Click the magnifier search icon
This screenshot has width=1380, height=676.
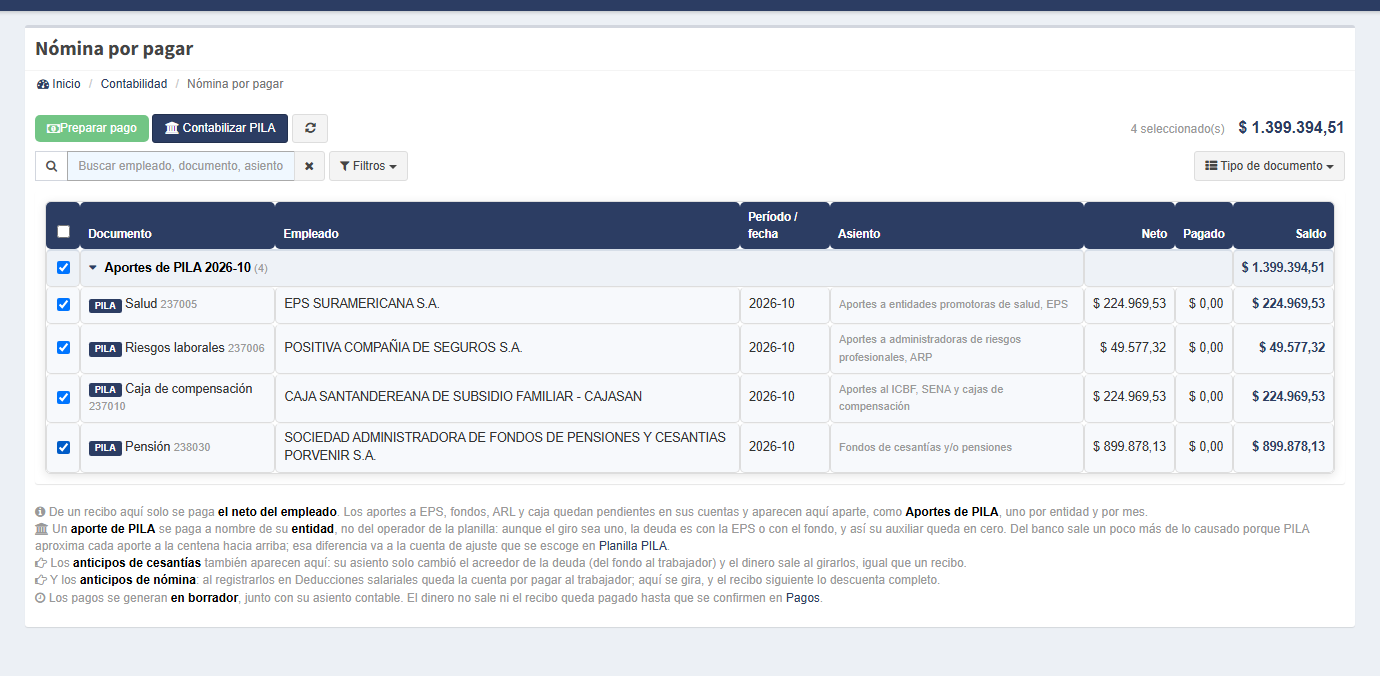(51, 166)
